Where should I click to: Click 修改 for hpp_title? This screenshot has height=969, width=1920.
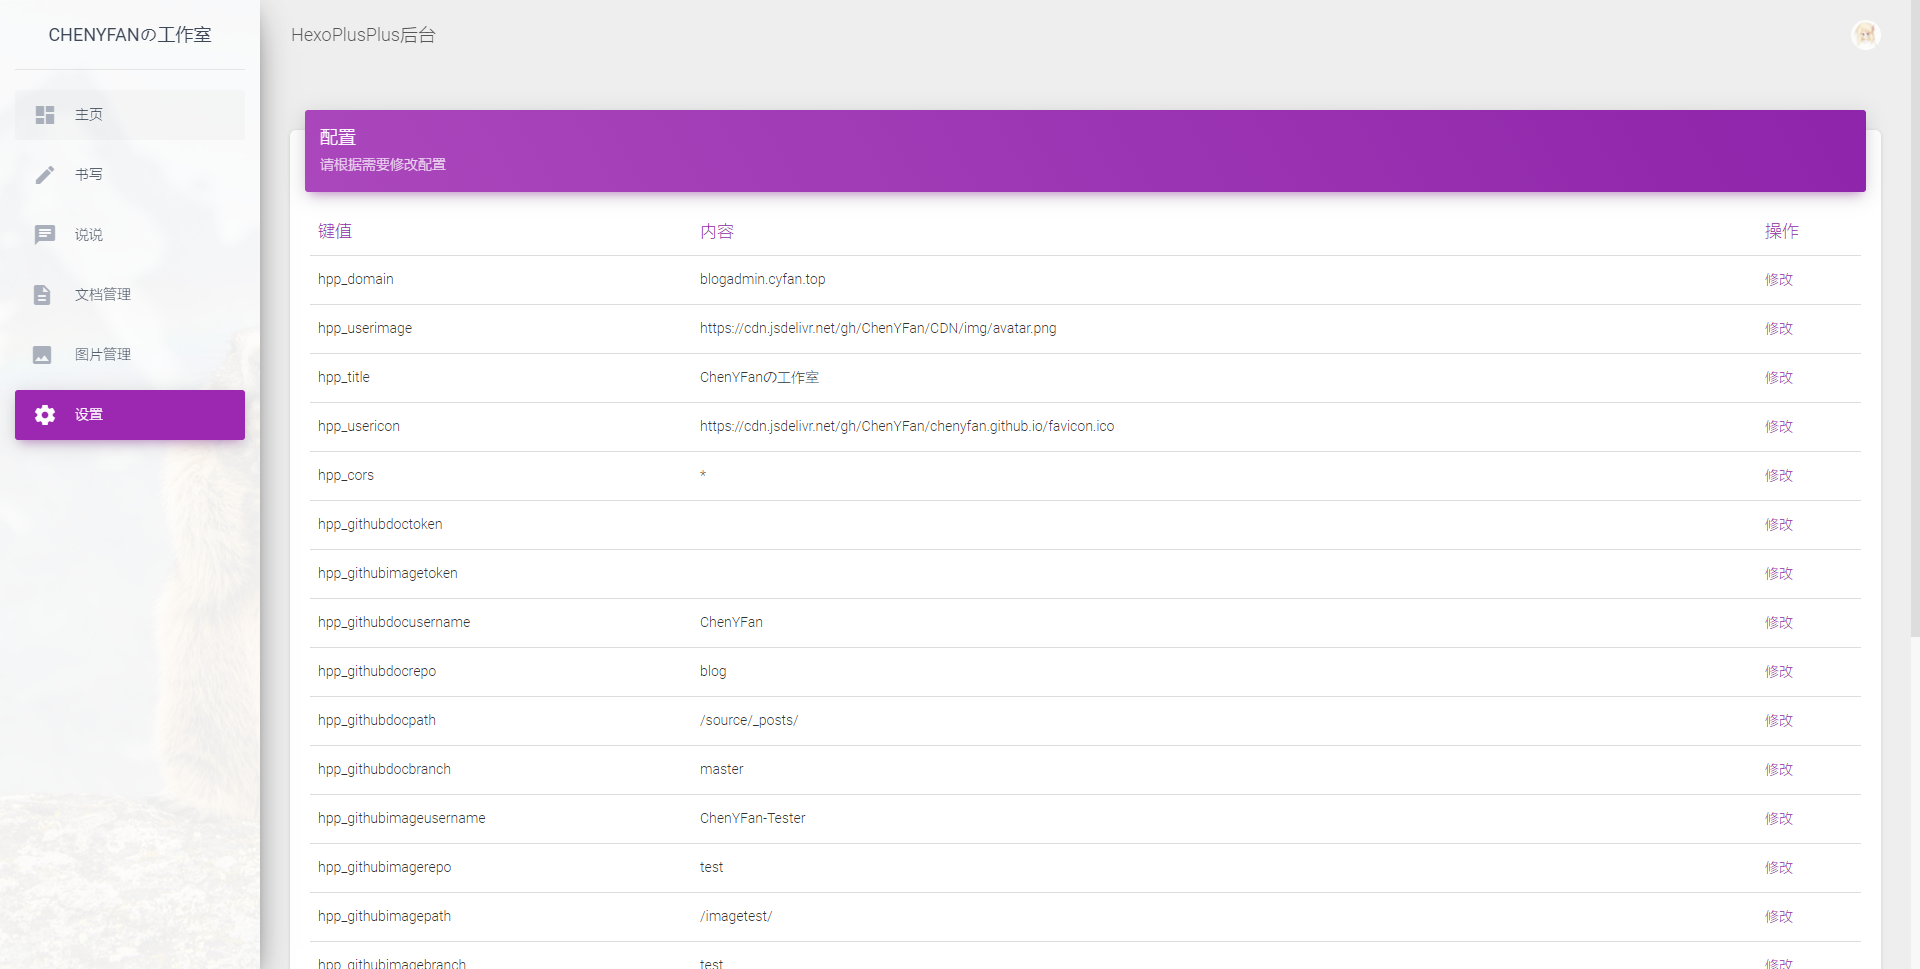click(1778, 378)
